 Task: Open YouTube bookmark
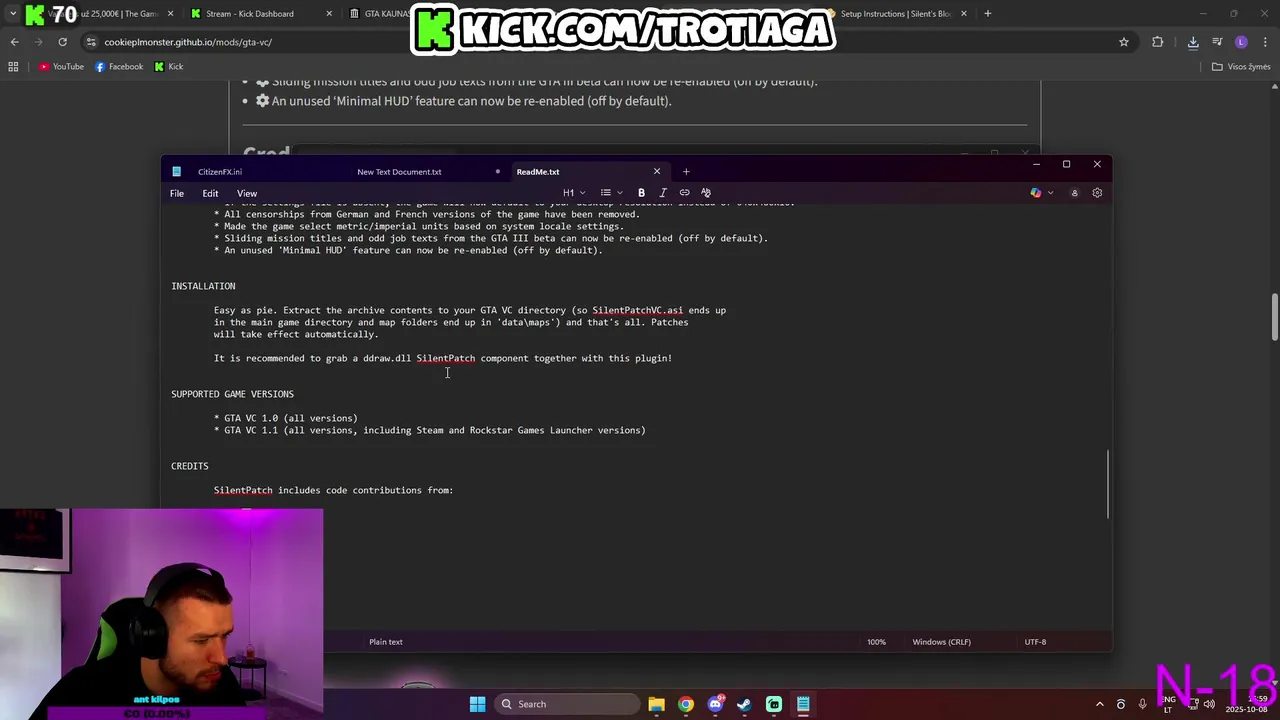62,67
